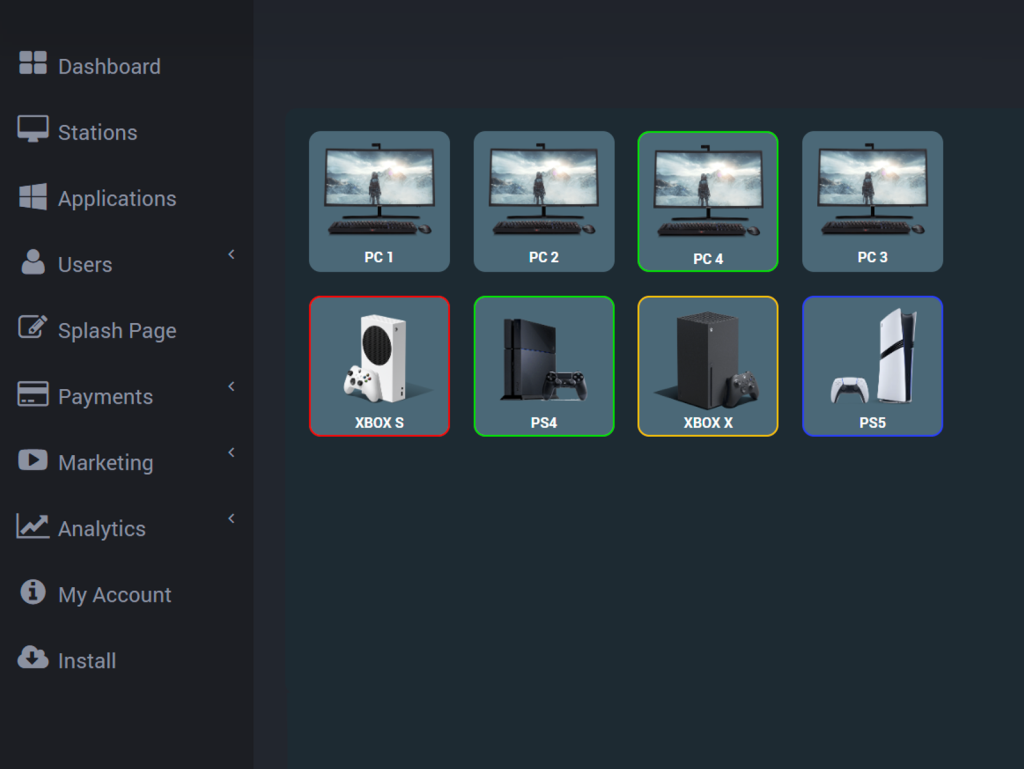1024x769 pixels.
Task: Click the Marketing video play icon
Action: tap(33, 460)
